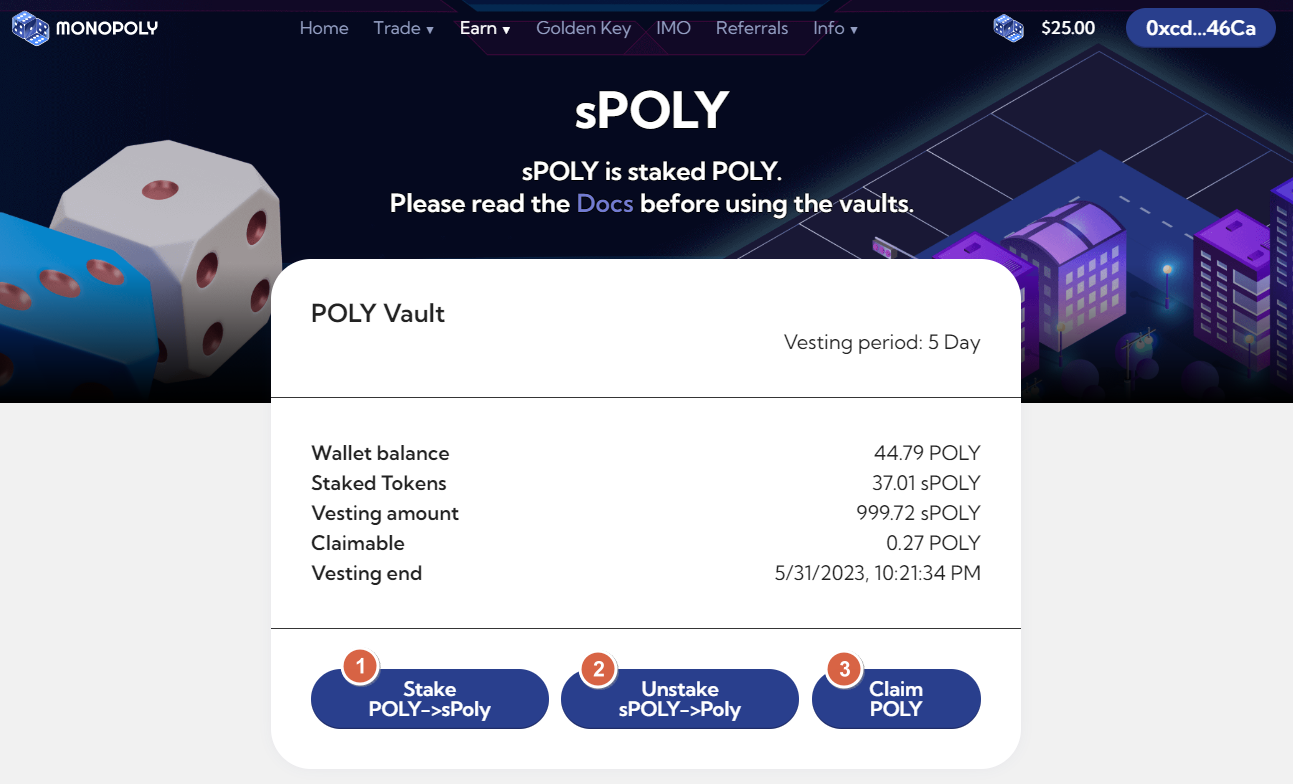The image size is (1293, 784).
Task: Open the Referrals page
Action: point(752,28)
